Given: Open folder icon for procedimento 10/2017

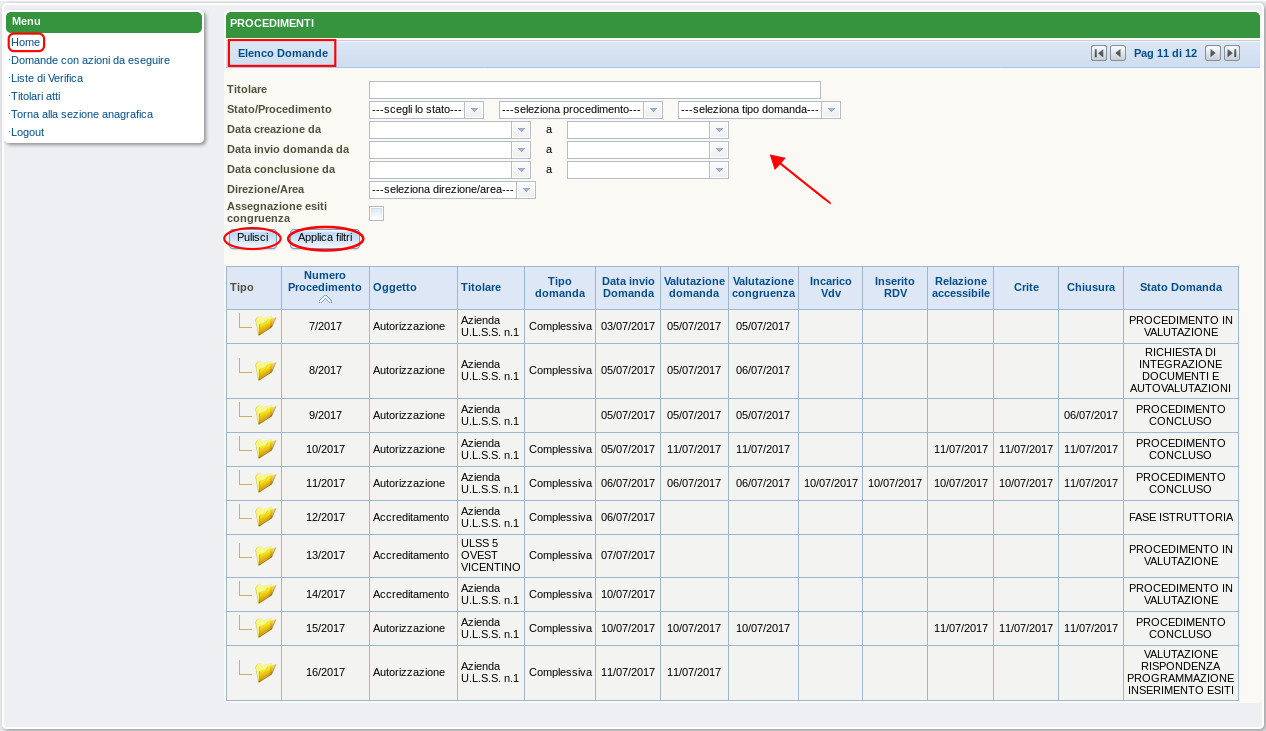Looking at the screenshot, I should coord(265,449).
